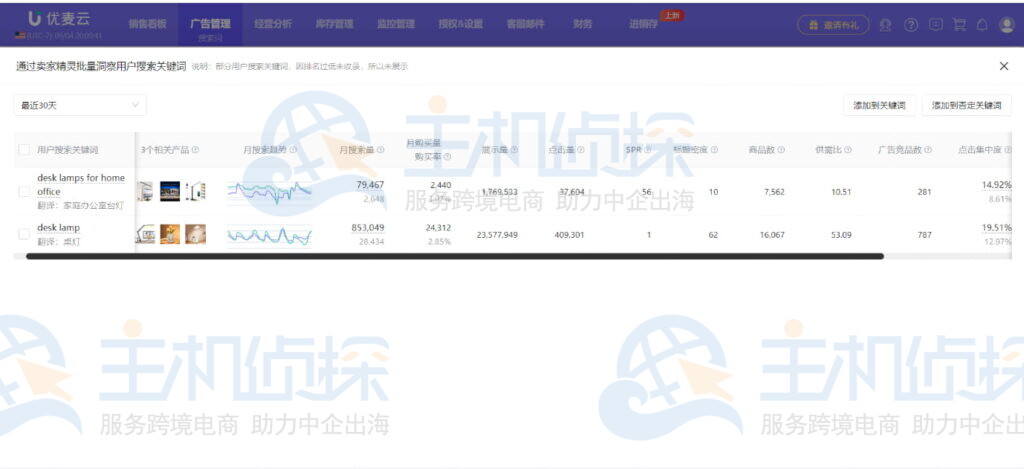Click the 优麦云 logo in the header

click(x=59, y=20)
